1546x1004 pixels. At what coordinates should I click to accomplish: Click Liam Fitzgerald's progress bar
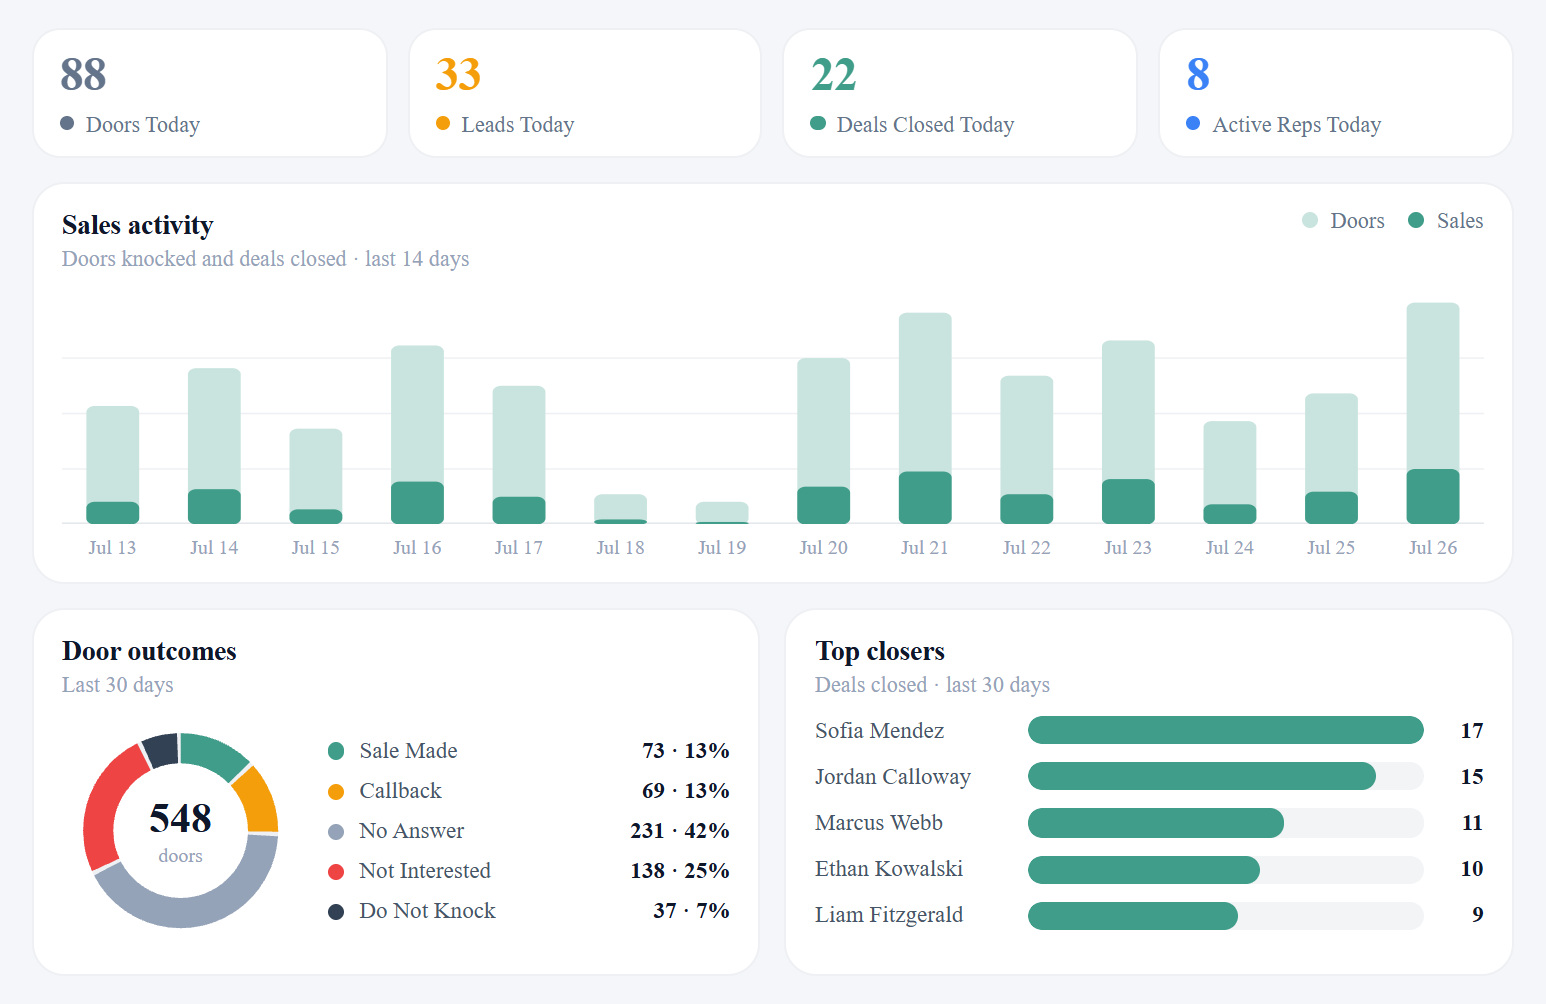[x=1226, y=916]
